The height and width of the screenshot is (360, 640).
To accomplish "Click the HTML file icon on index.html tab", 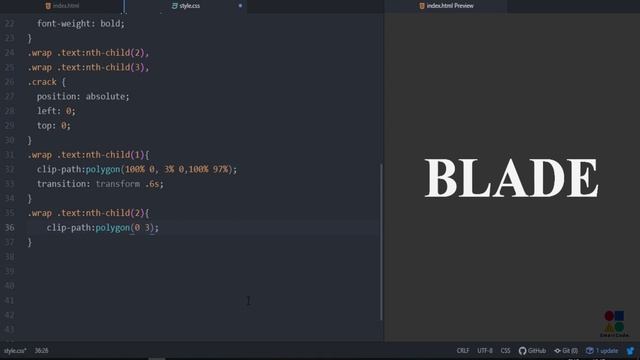I will 48,6.
